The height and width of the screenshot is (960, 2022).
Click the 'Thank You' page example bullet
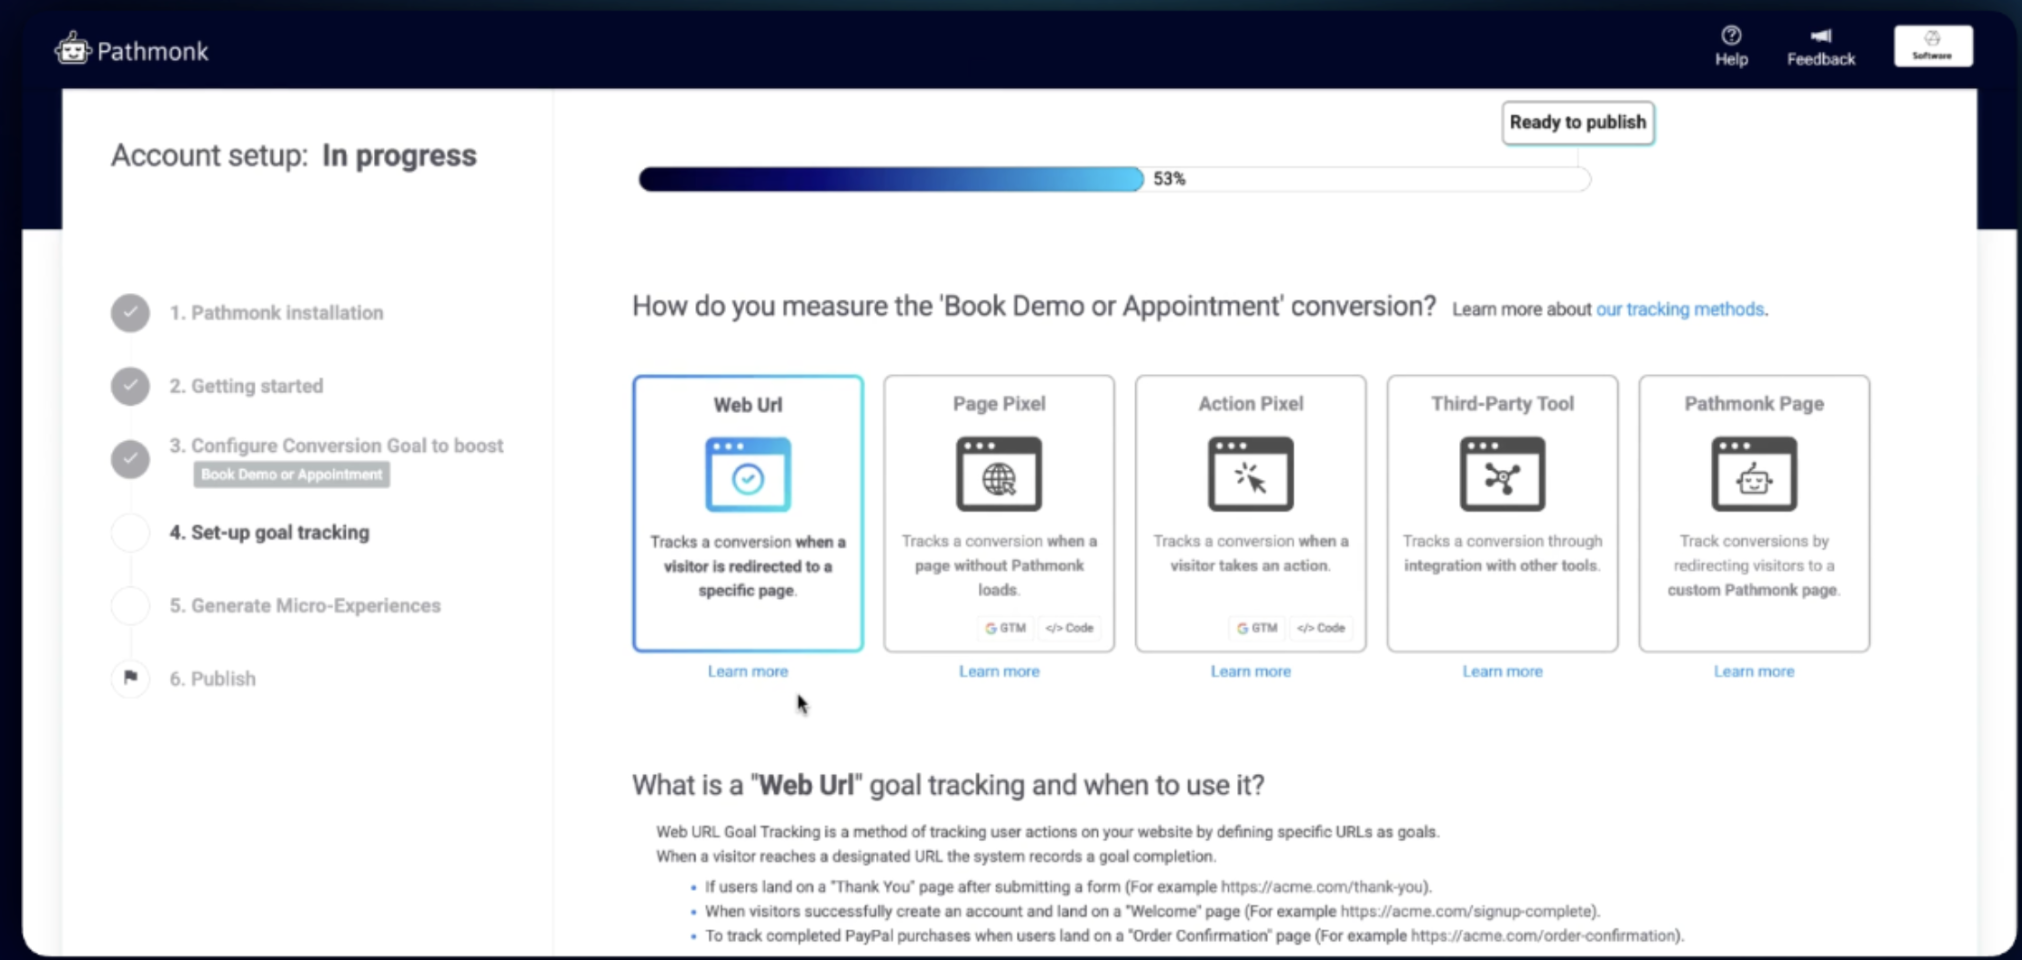tap(1068, 887)
